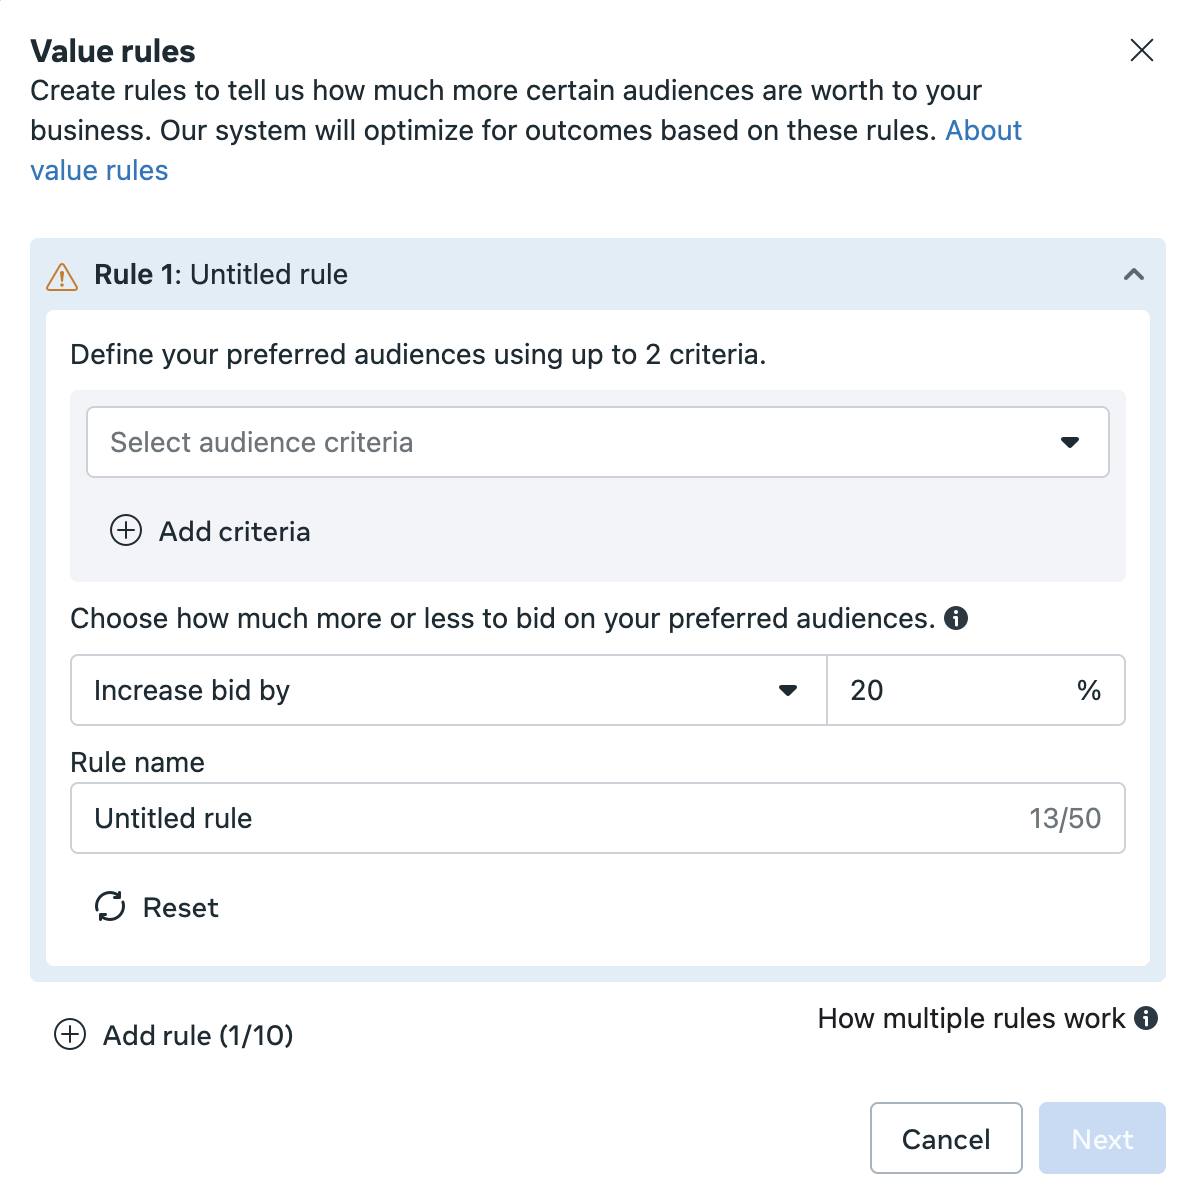Click the Next button

(x=1102, y=1138)
